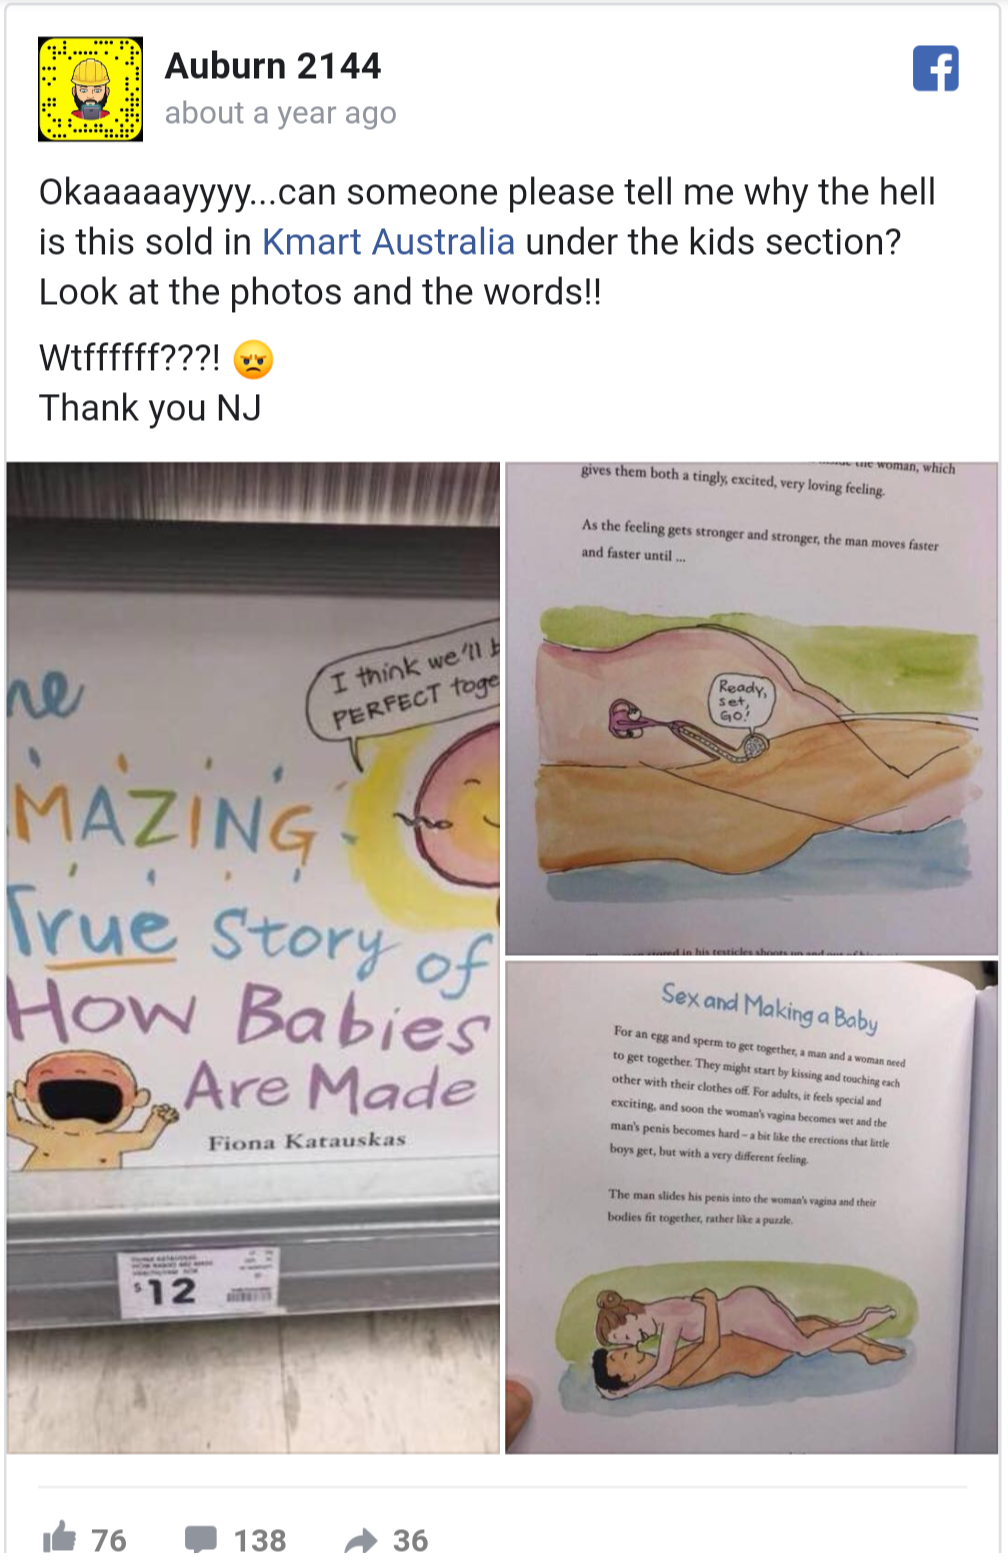
Task: Follow the Kmart Australia link
Action: tap(388, 242)
